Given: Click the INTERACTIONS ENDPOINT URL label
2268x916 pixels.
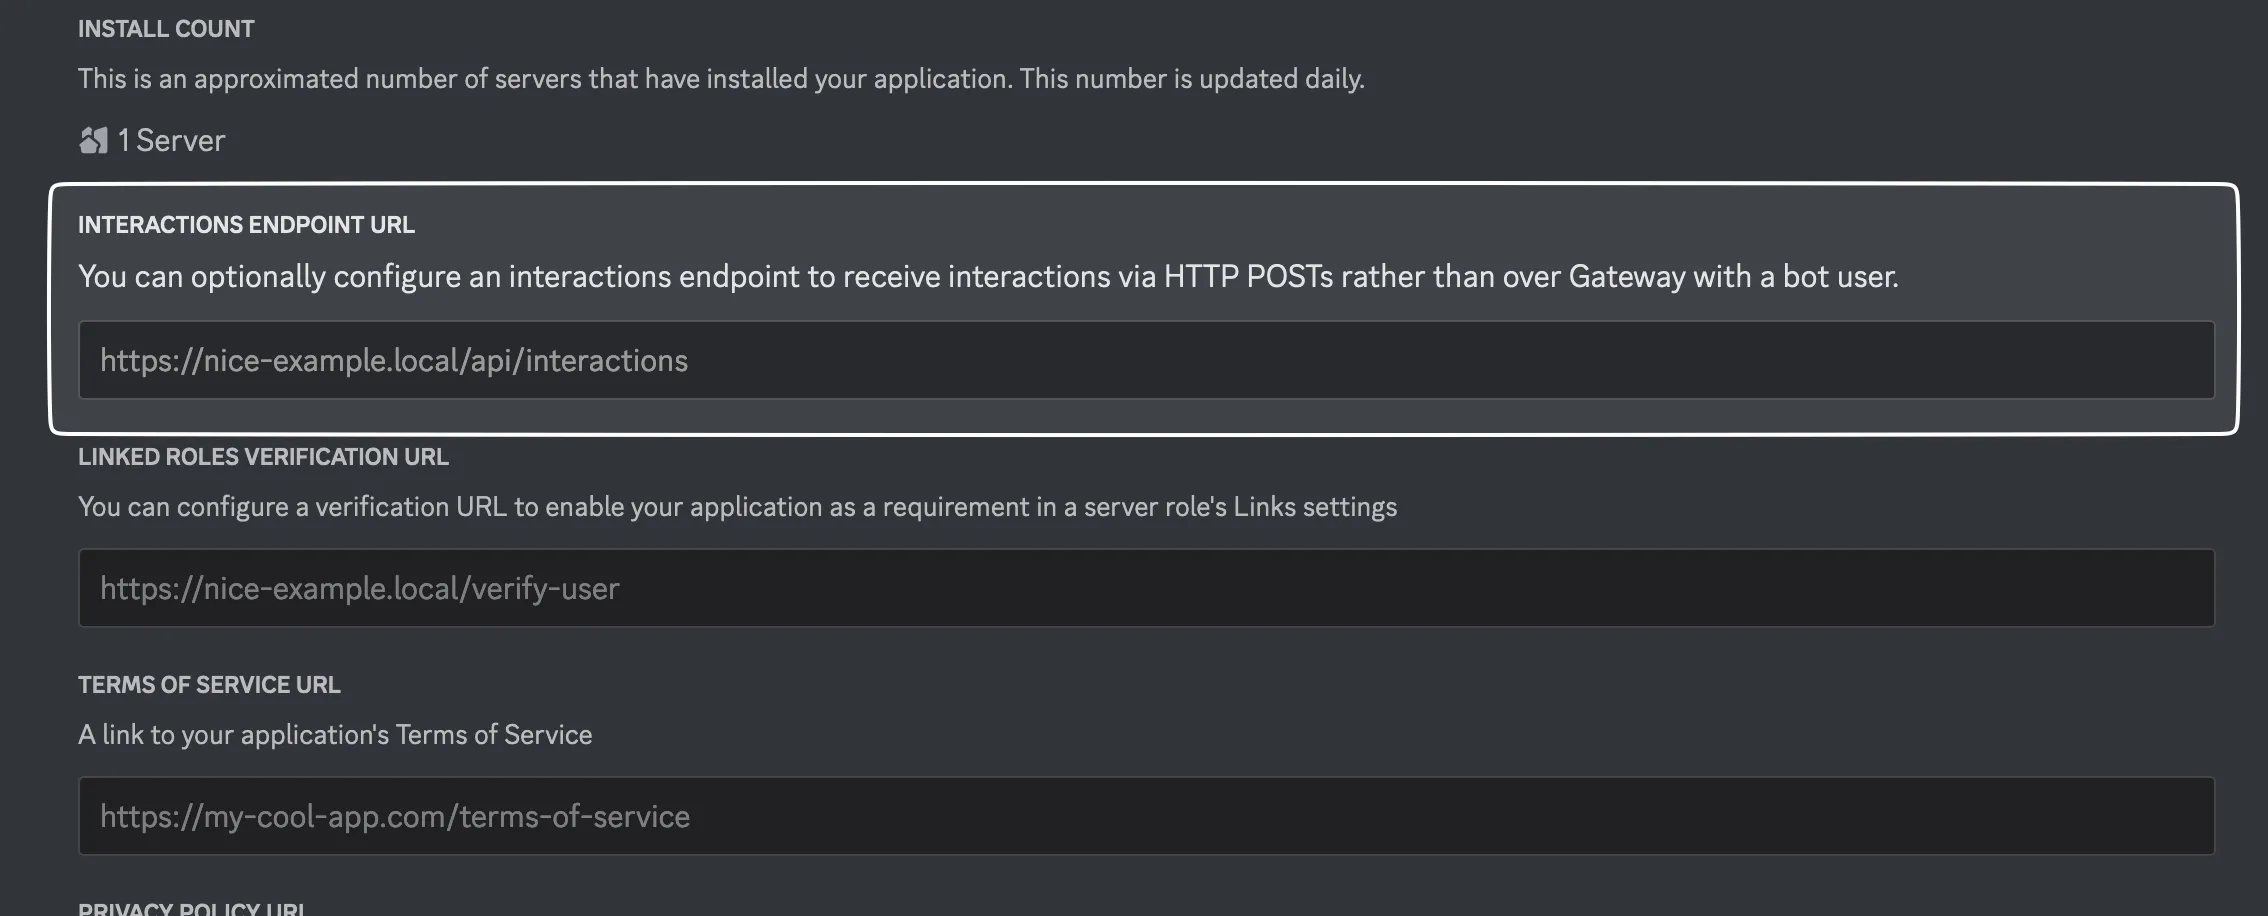Looking at the screenshot, I should coord(246,224).
